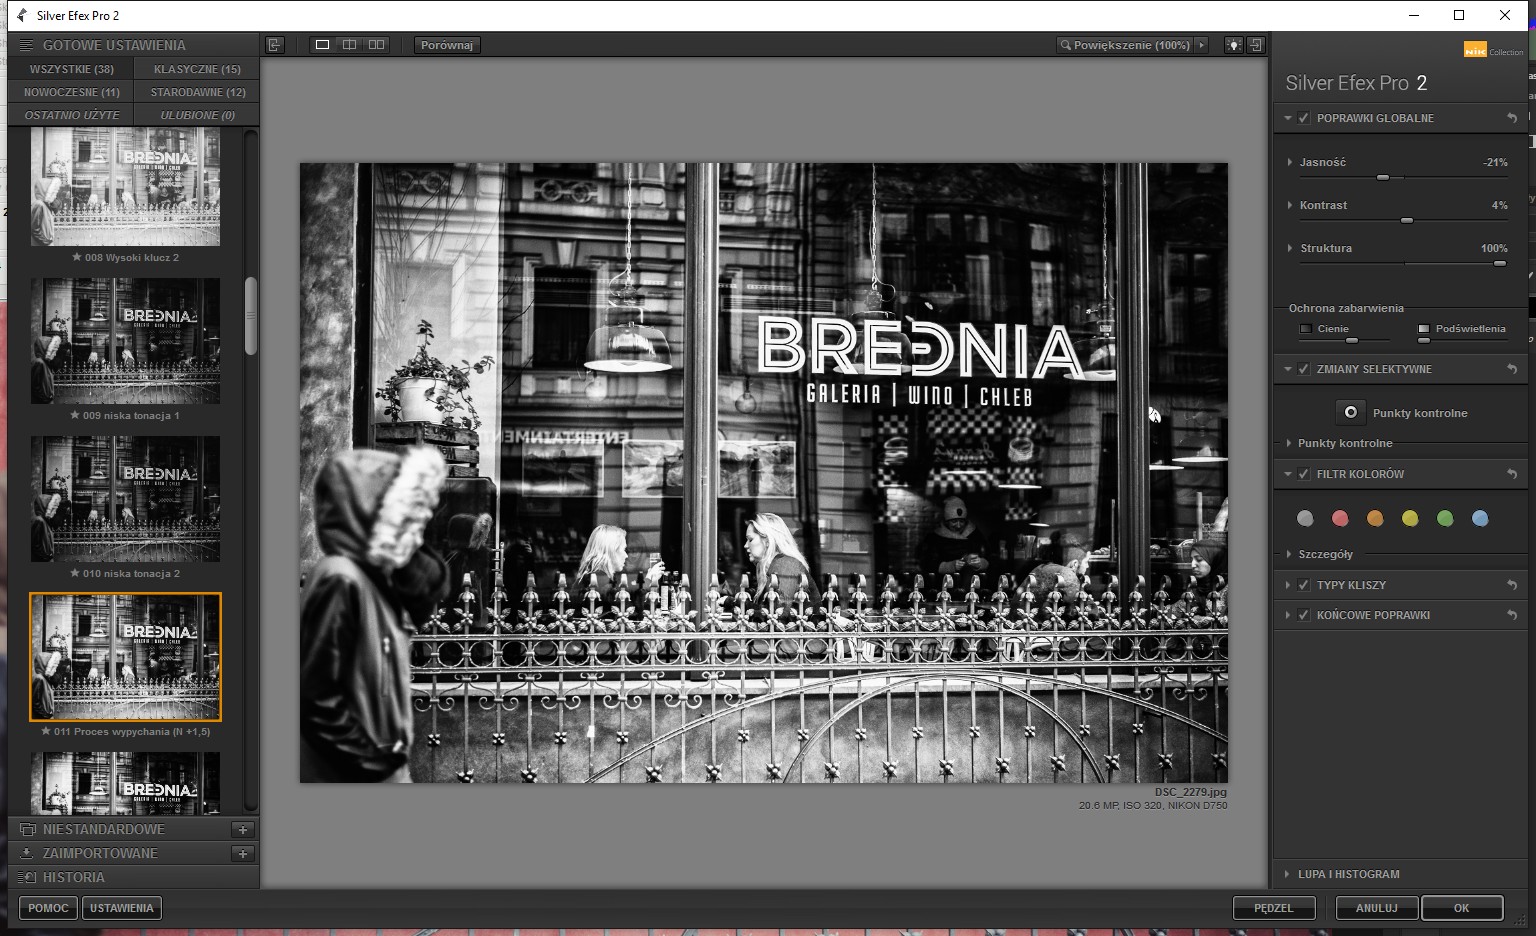Viewport: 1536px width, 936px height.
Task: Click the Porównaj button
Action: click(447, 45)
